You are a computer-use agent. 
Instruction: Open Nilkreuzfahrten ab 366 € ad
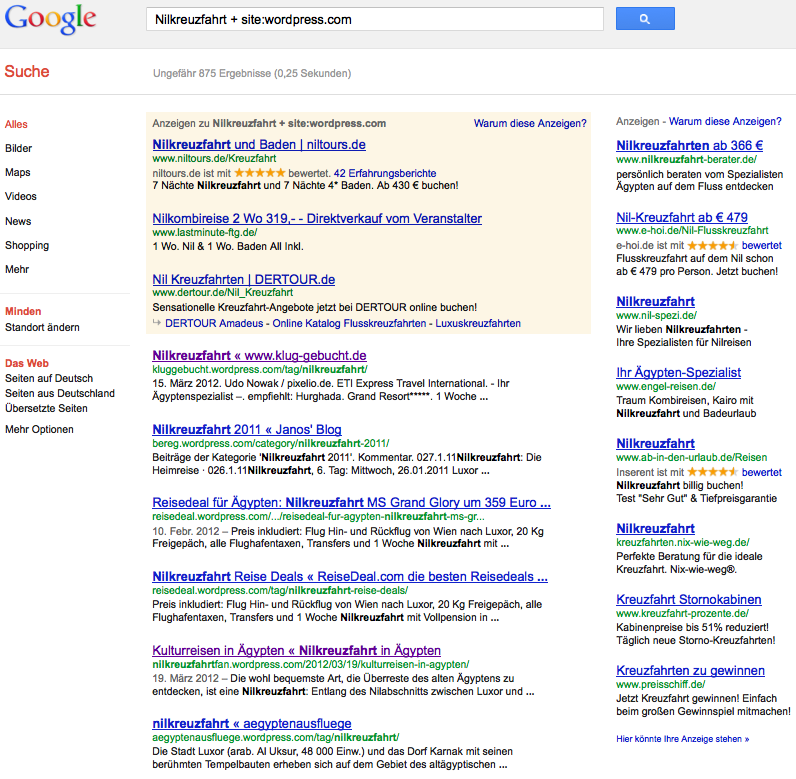[x=689, y=146]
